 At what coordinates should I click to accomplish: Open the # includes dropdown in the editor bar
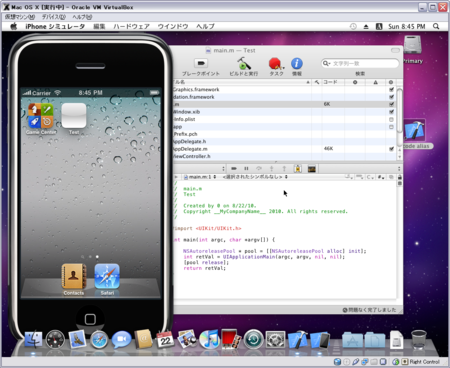point(381,177)
